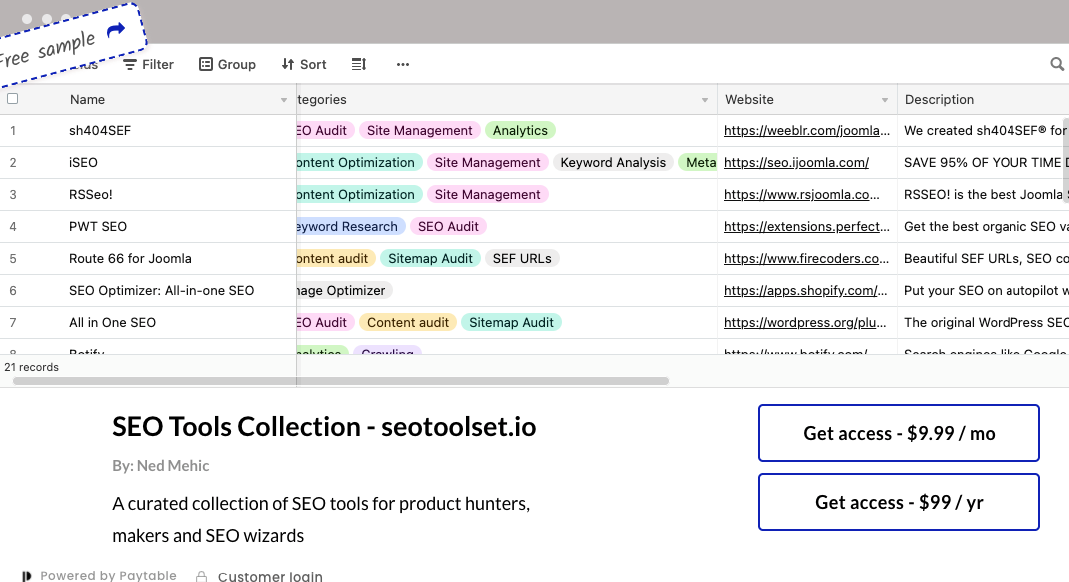The width and height of the screenshot is (1069, 582).
Task: Click the SEF URLs tag
Action: tap(522, 258)
